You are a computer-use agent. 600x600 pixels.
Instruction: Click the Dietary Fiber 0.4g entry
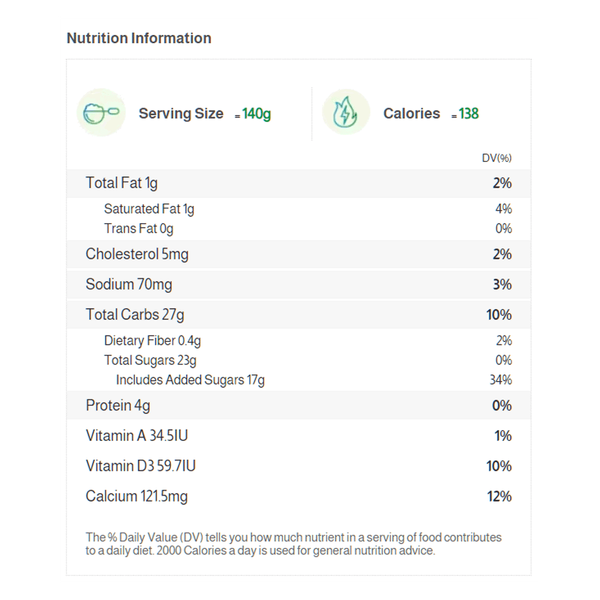click(152, 341)
